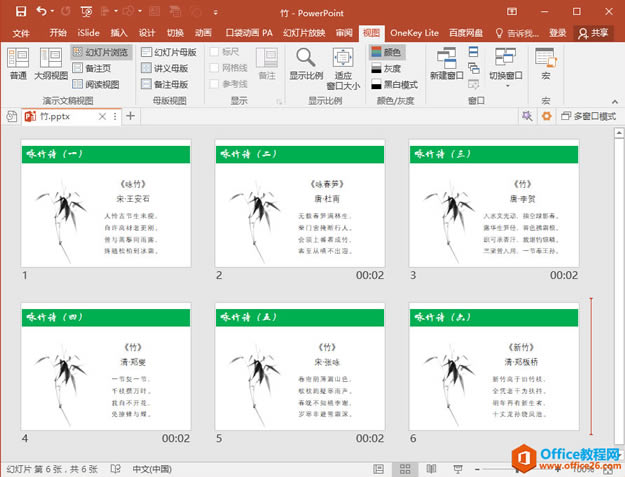The height and width of the screenshot is (477, 625).
Task: Click the Save icon in quick access toolbar
Action: [21, 12]
